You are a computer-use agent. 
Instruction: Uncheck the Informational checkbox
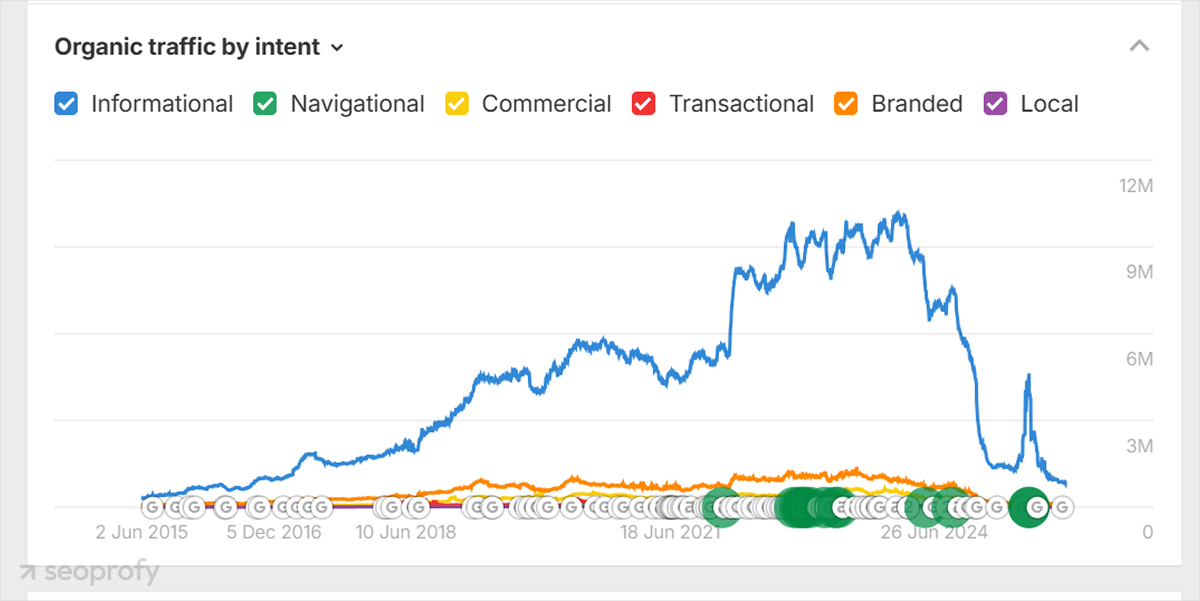point(65,103)
